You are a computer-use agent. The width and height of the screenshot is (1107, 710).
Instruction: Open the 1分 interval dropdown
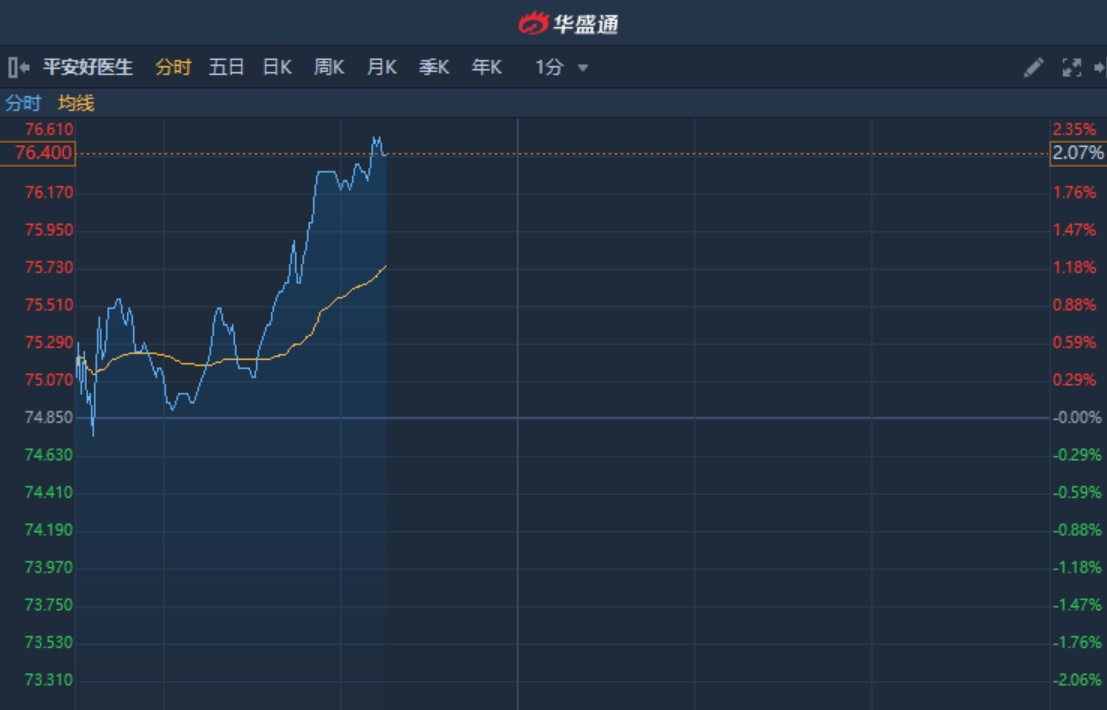pos(562,68)
